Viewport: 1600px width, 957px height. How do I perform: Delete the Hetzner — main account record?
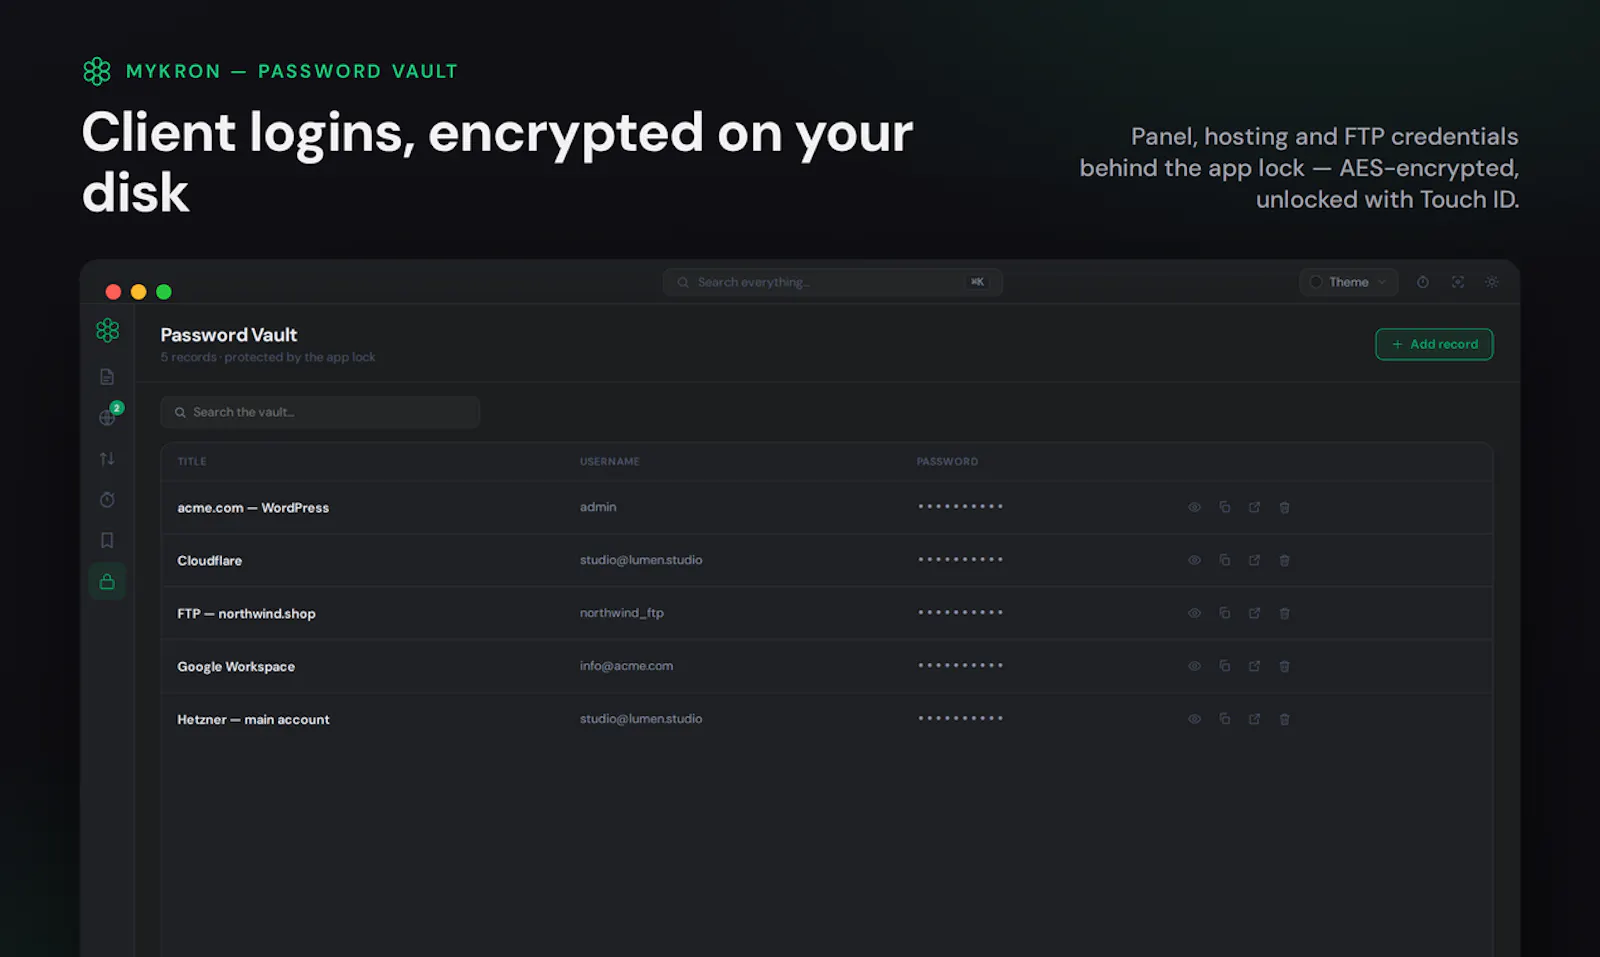click(1285, 719)
